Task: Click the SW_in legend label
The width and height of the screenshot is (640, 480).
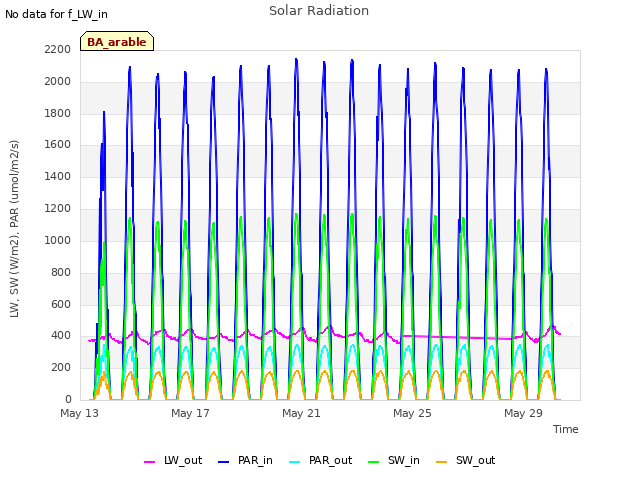Action: coord(404,460)
